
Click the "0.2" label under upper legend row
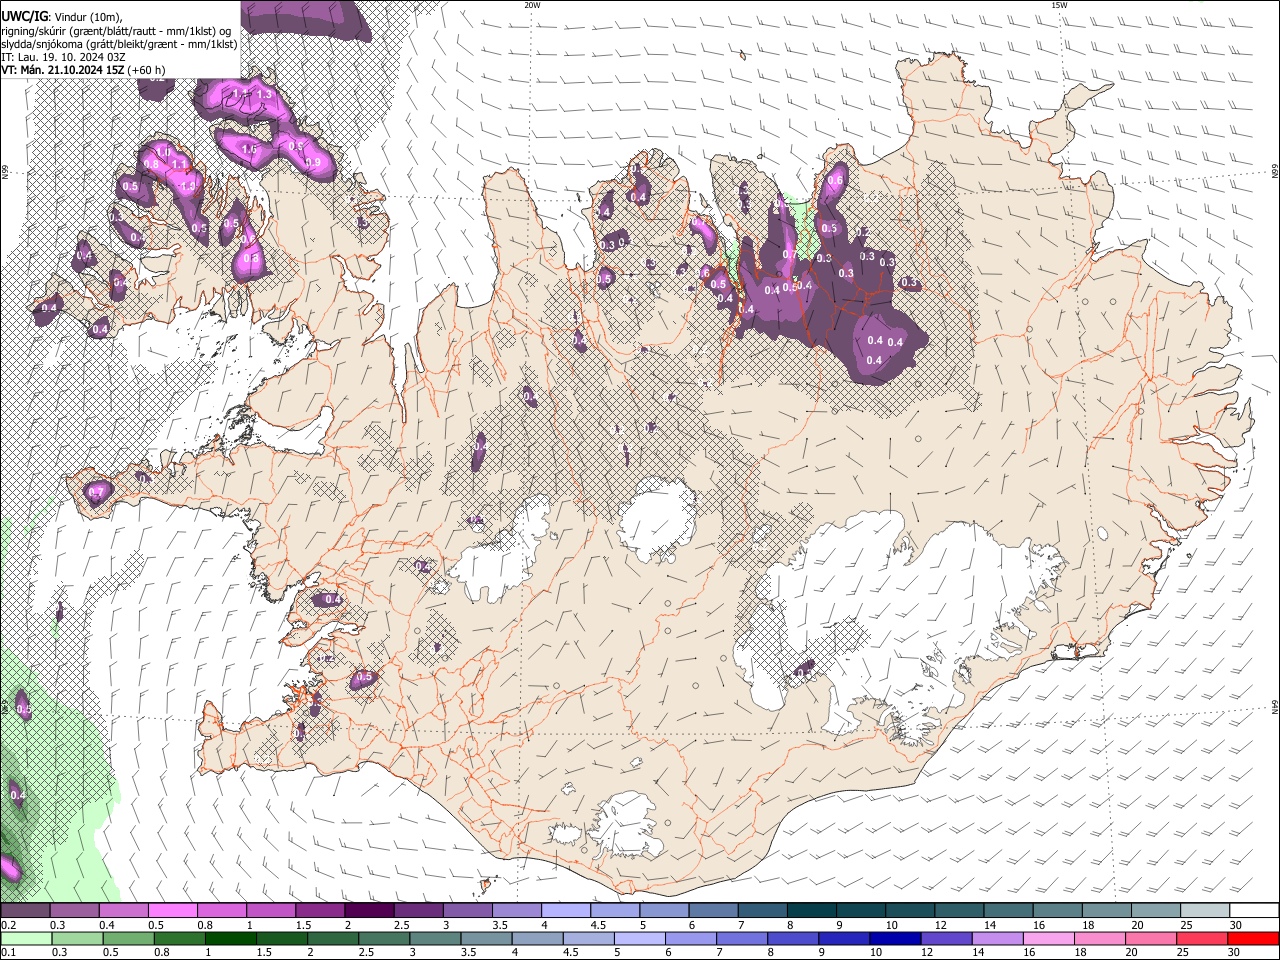8,925
